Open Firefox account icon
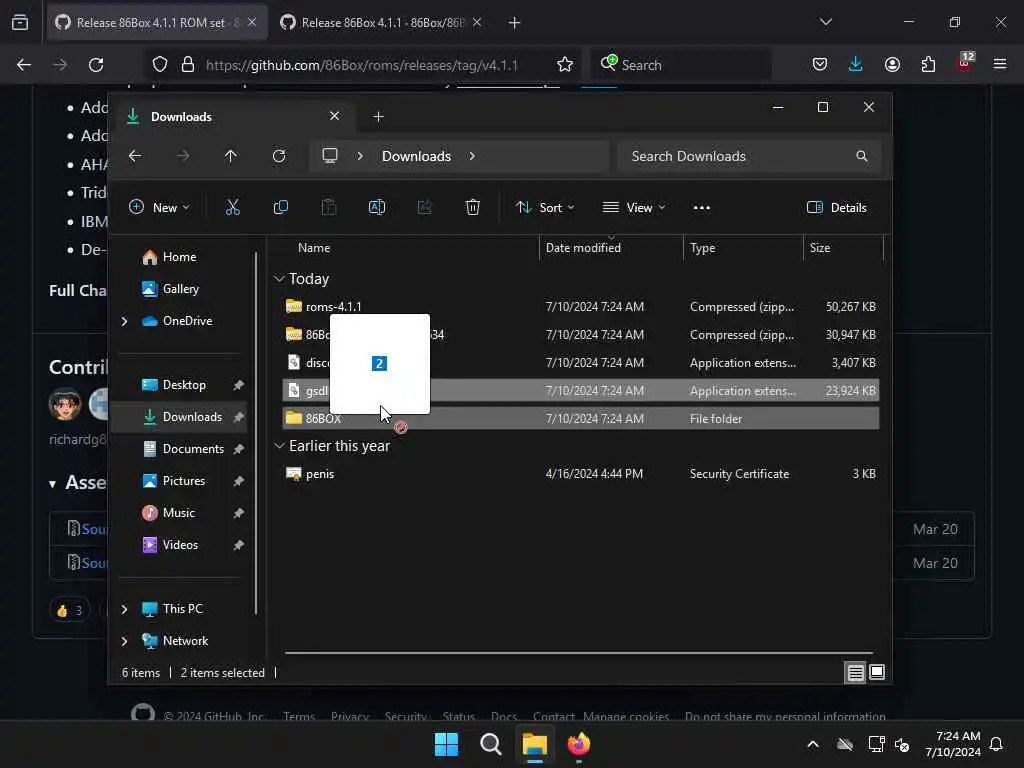This screenshot has height=768, width=1024. 892,64
